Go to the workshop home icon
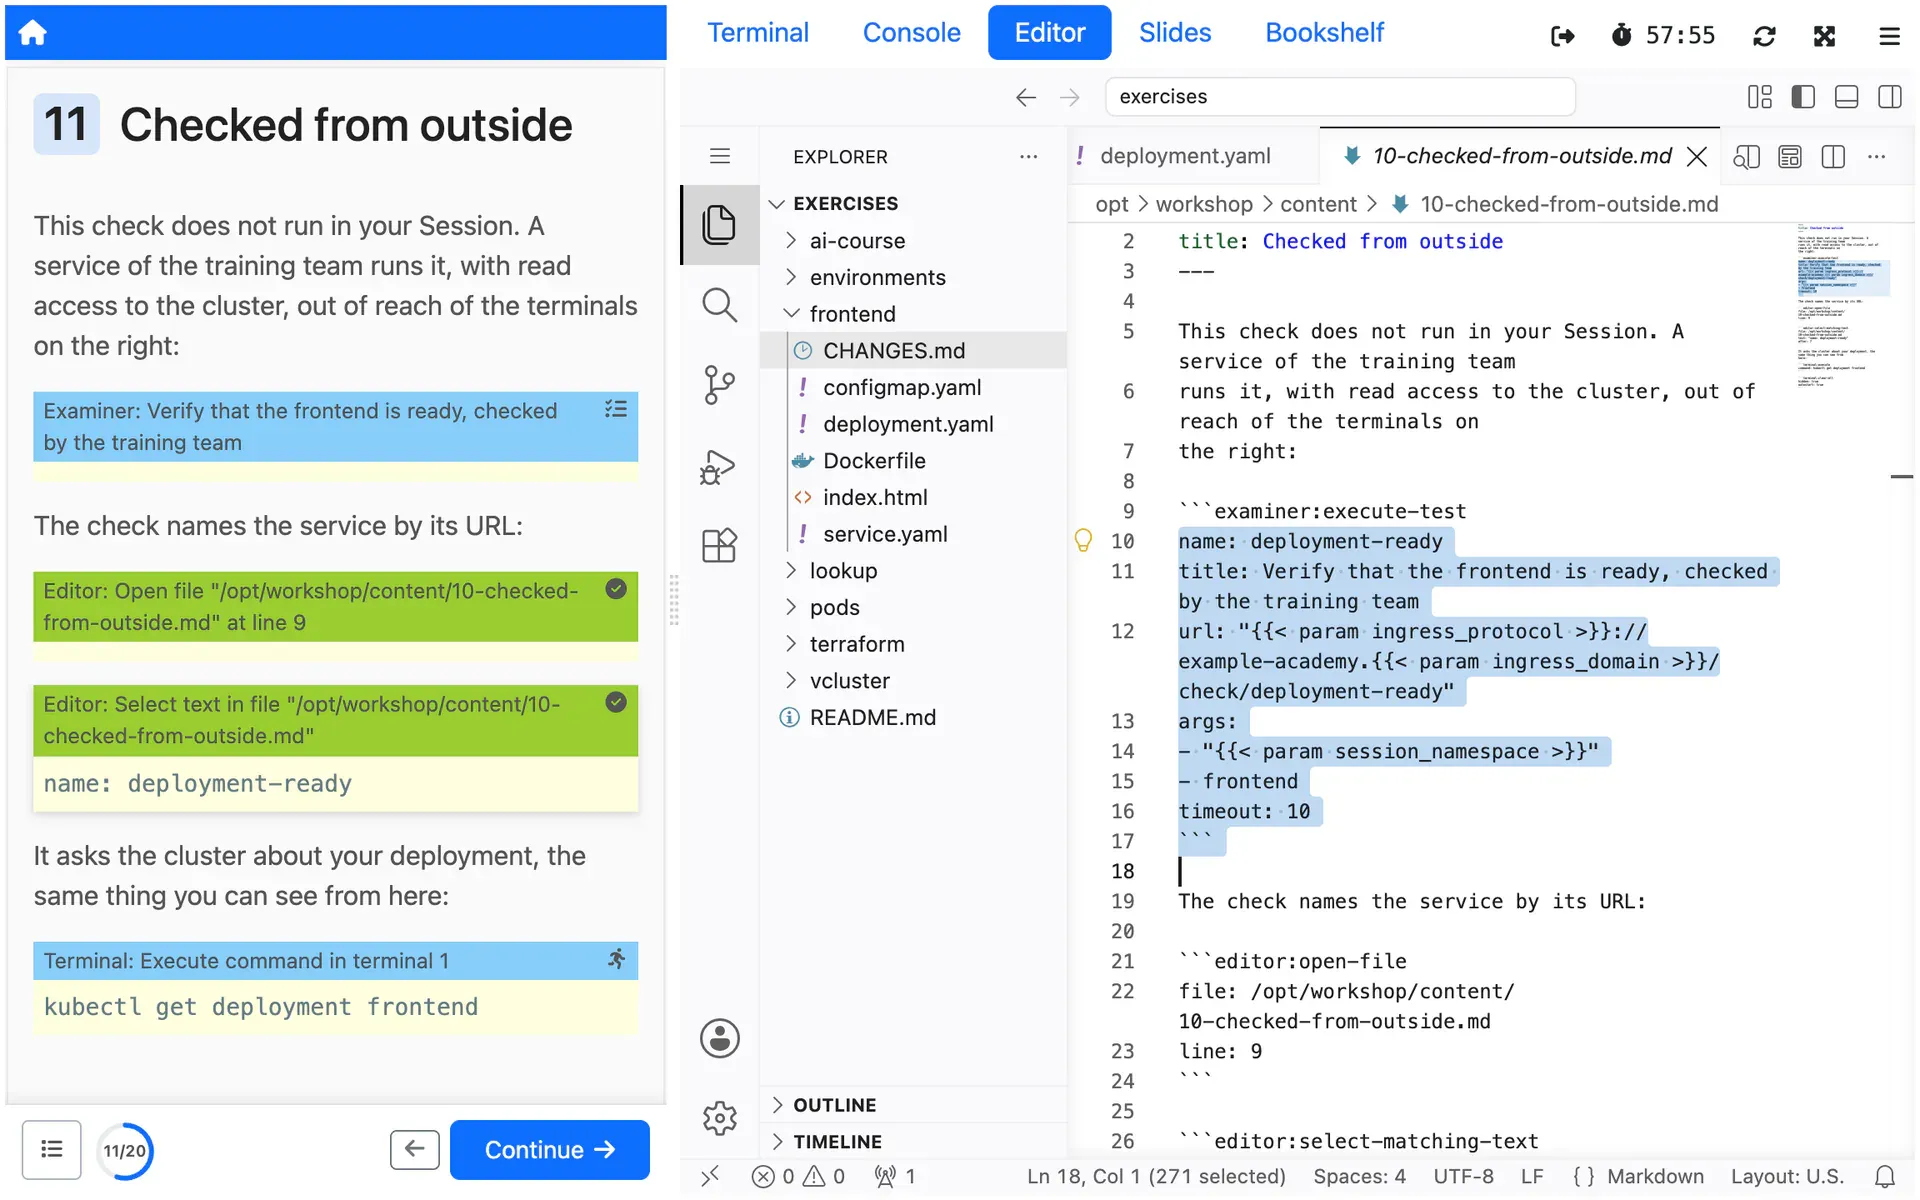The height and width of the screenshot is (1200, 1920). click(32, 32)
